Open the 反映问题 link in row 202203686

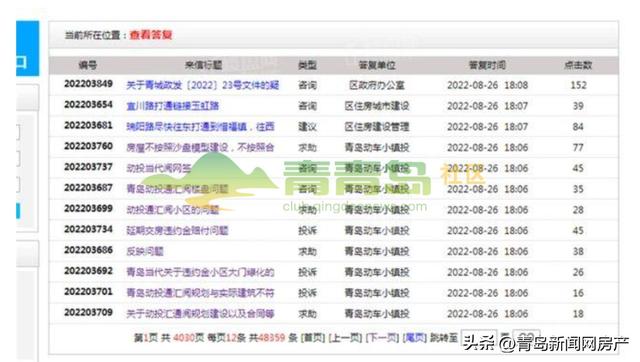point(144,251)
